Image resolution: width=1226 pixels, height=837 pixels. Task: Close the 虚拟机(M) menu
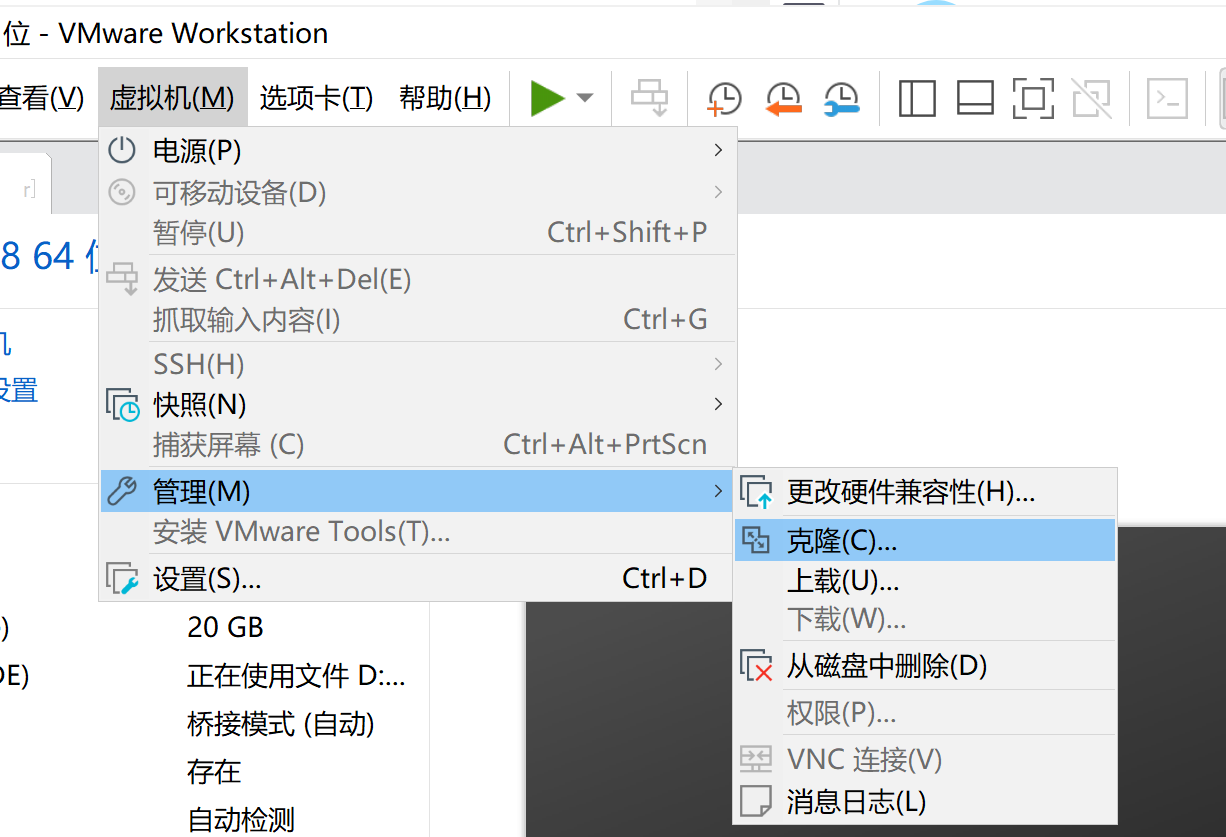coord(172,98)
